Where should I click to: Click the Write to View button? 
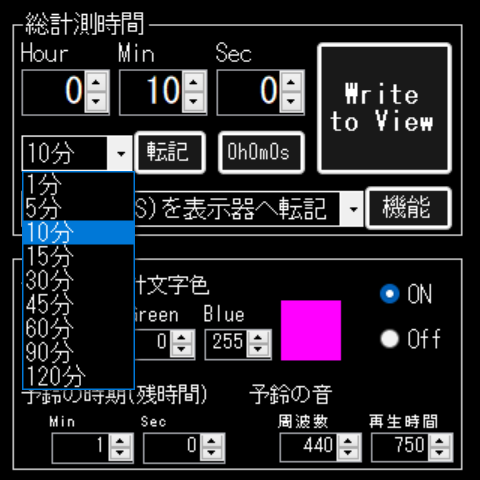click(x=385, y=108)
